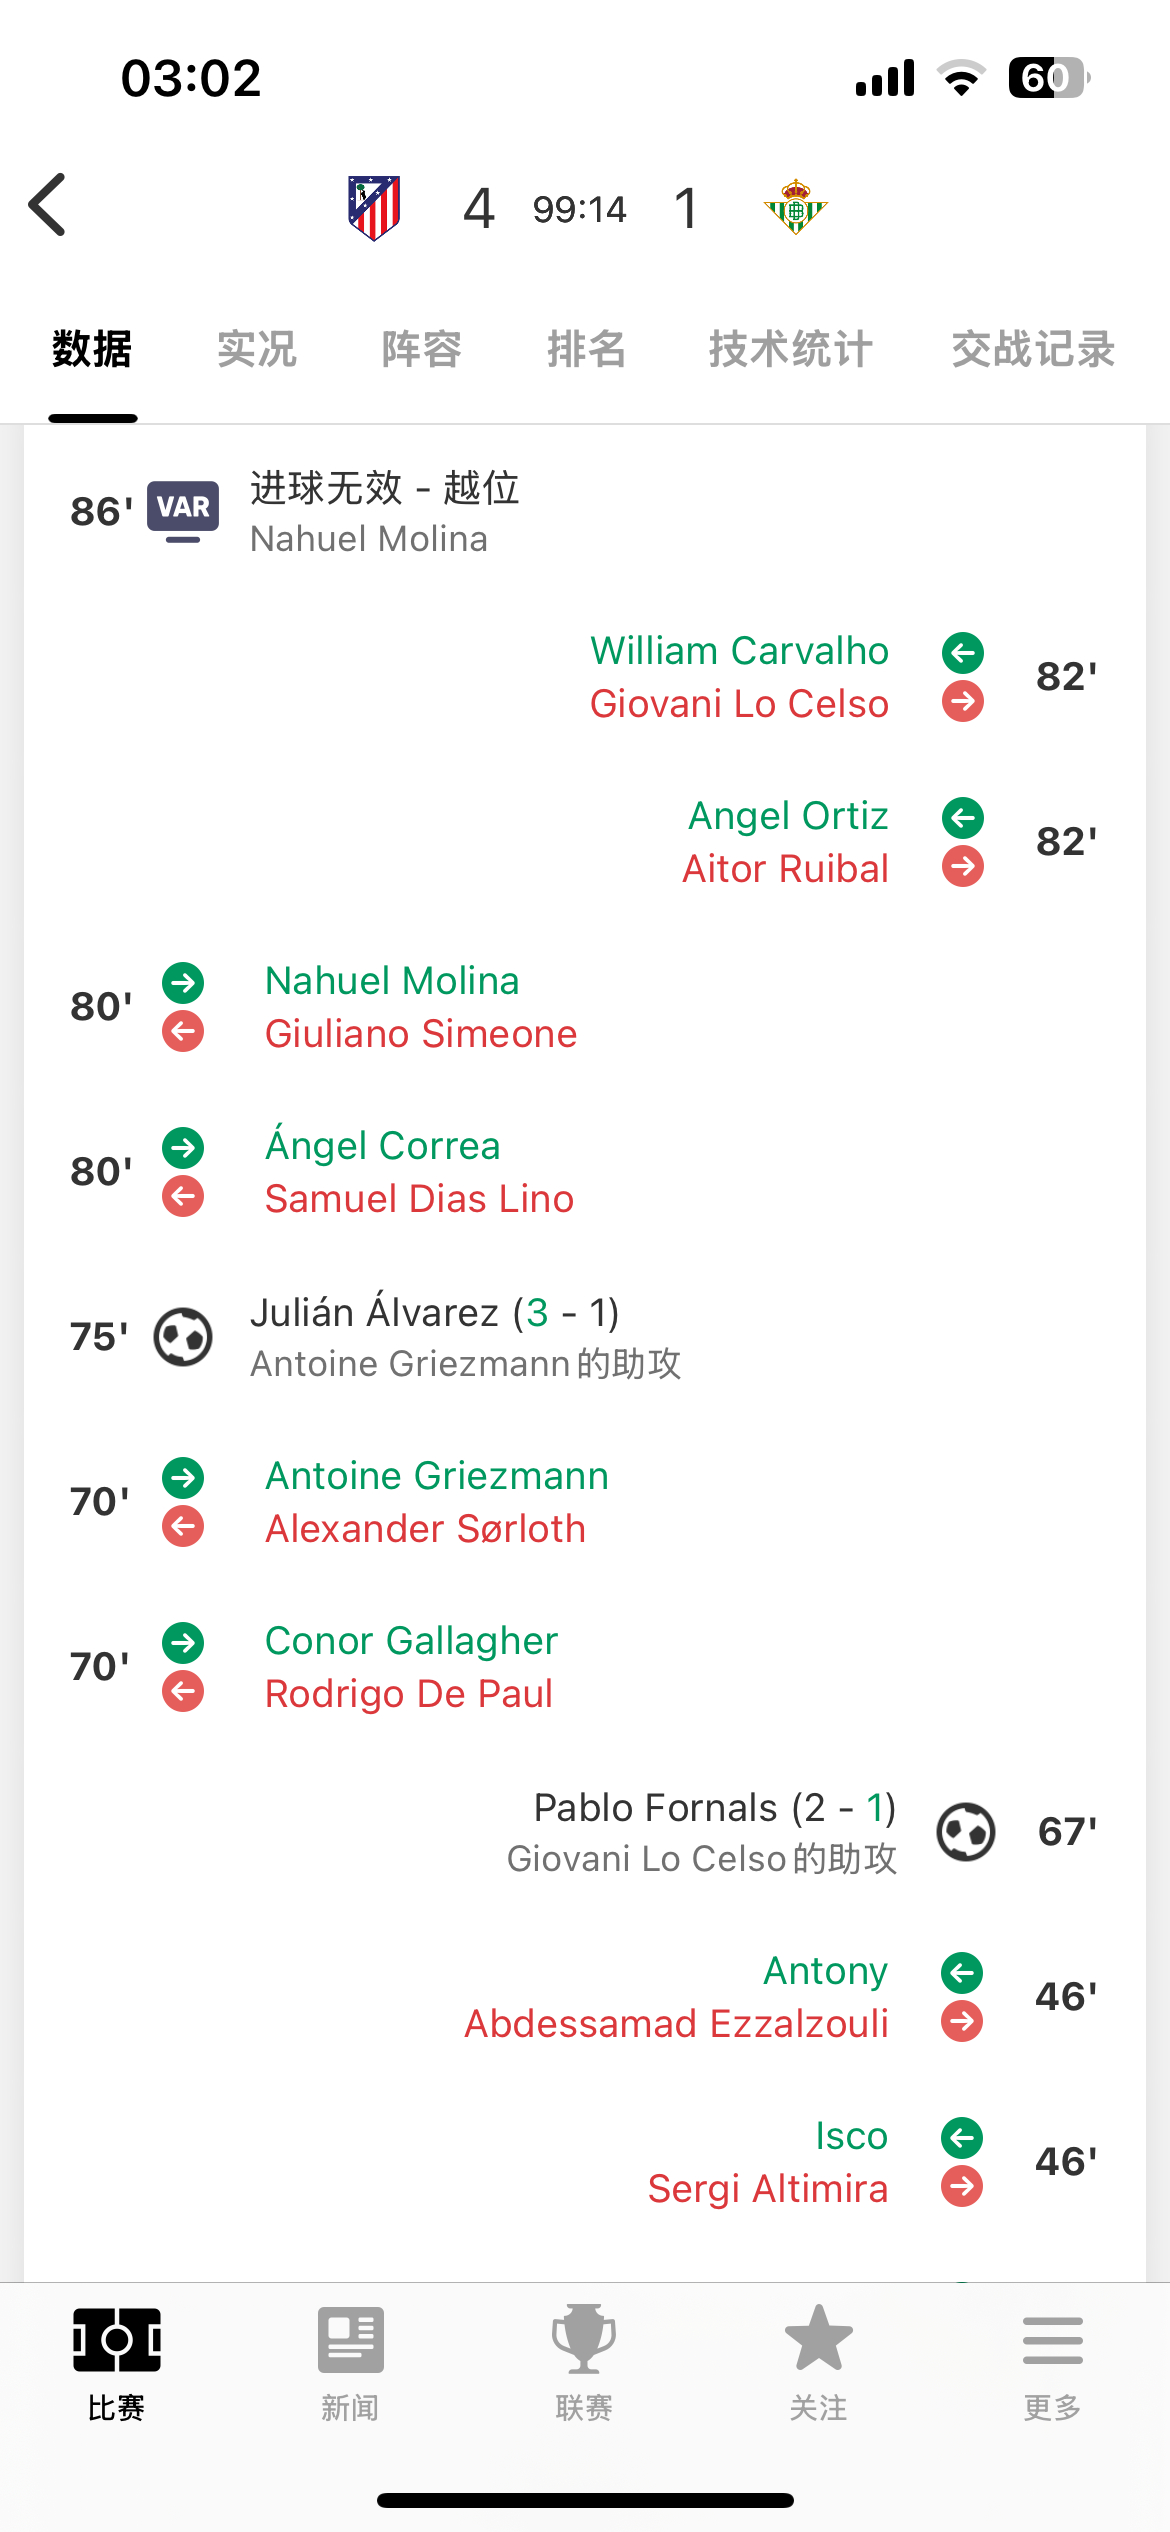
Task: Open the 更多 menu icon
Action: click(x=1053, y=2340)
